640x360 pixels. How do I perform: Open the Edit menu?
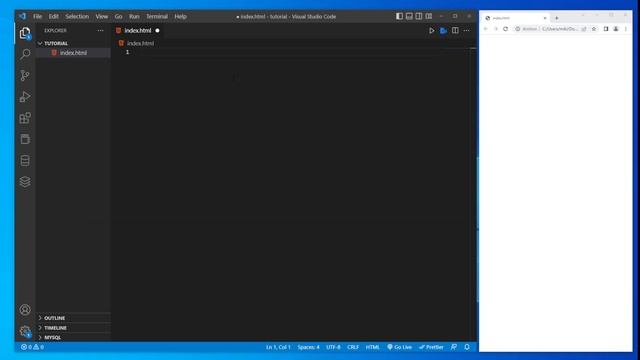click(53, 16)
